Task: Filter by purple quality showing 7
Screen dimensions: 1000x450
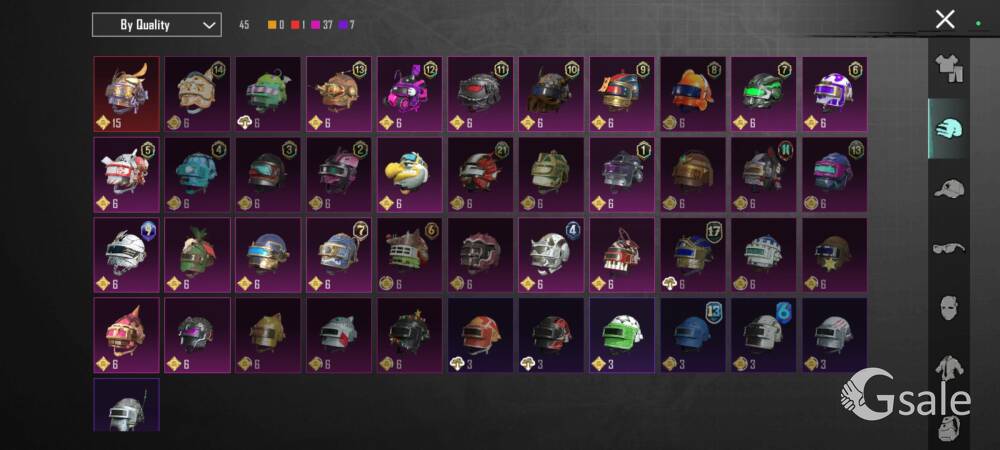Action: (x=348, y=25)
